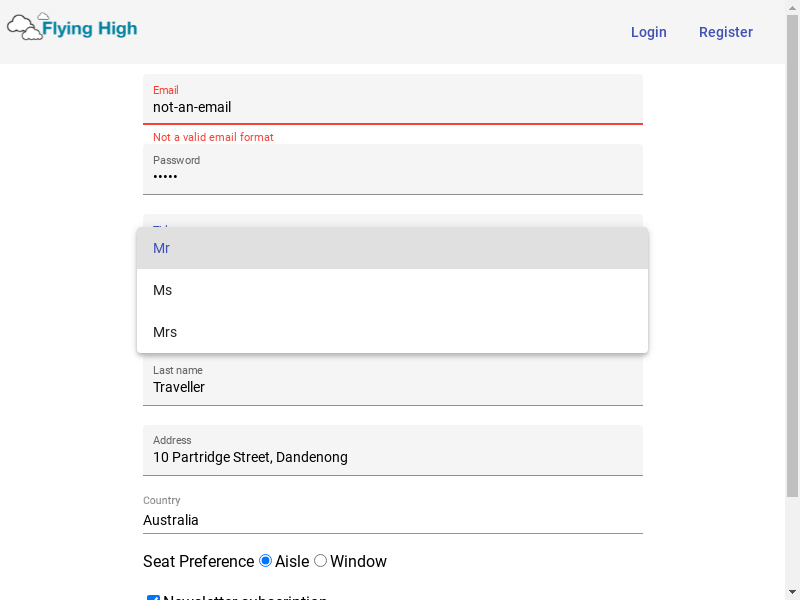The height and width of the screenshot is (600, 800).
Task: Click the Aisle radio label text
Action: 292,561
